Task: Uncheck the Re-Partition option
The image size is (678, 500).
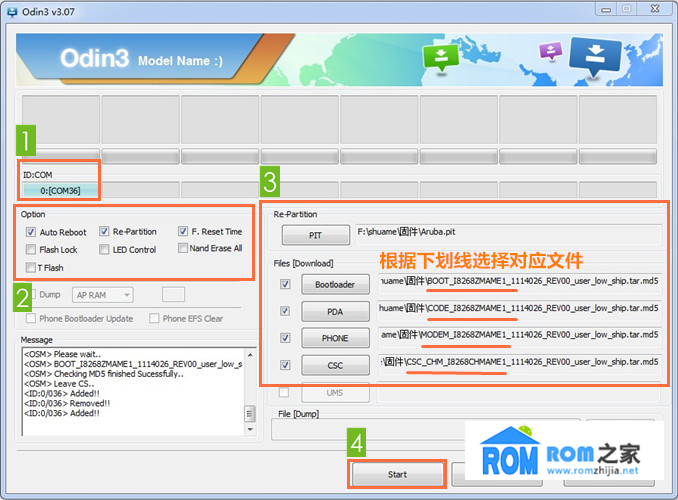Action: 104,231
